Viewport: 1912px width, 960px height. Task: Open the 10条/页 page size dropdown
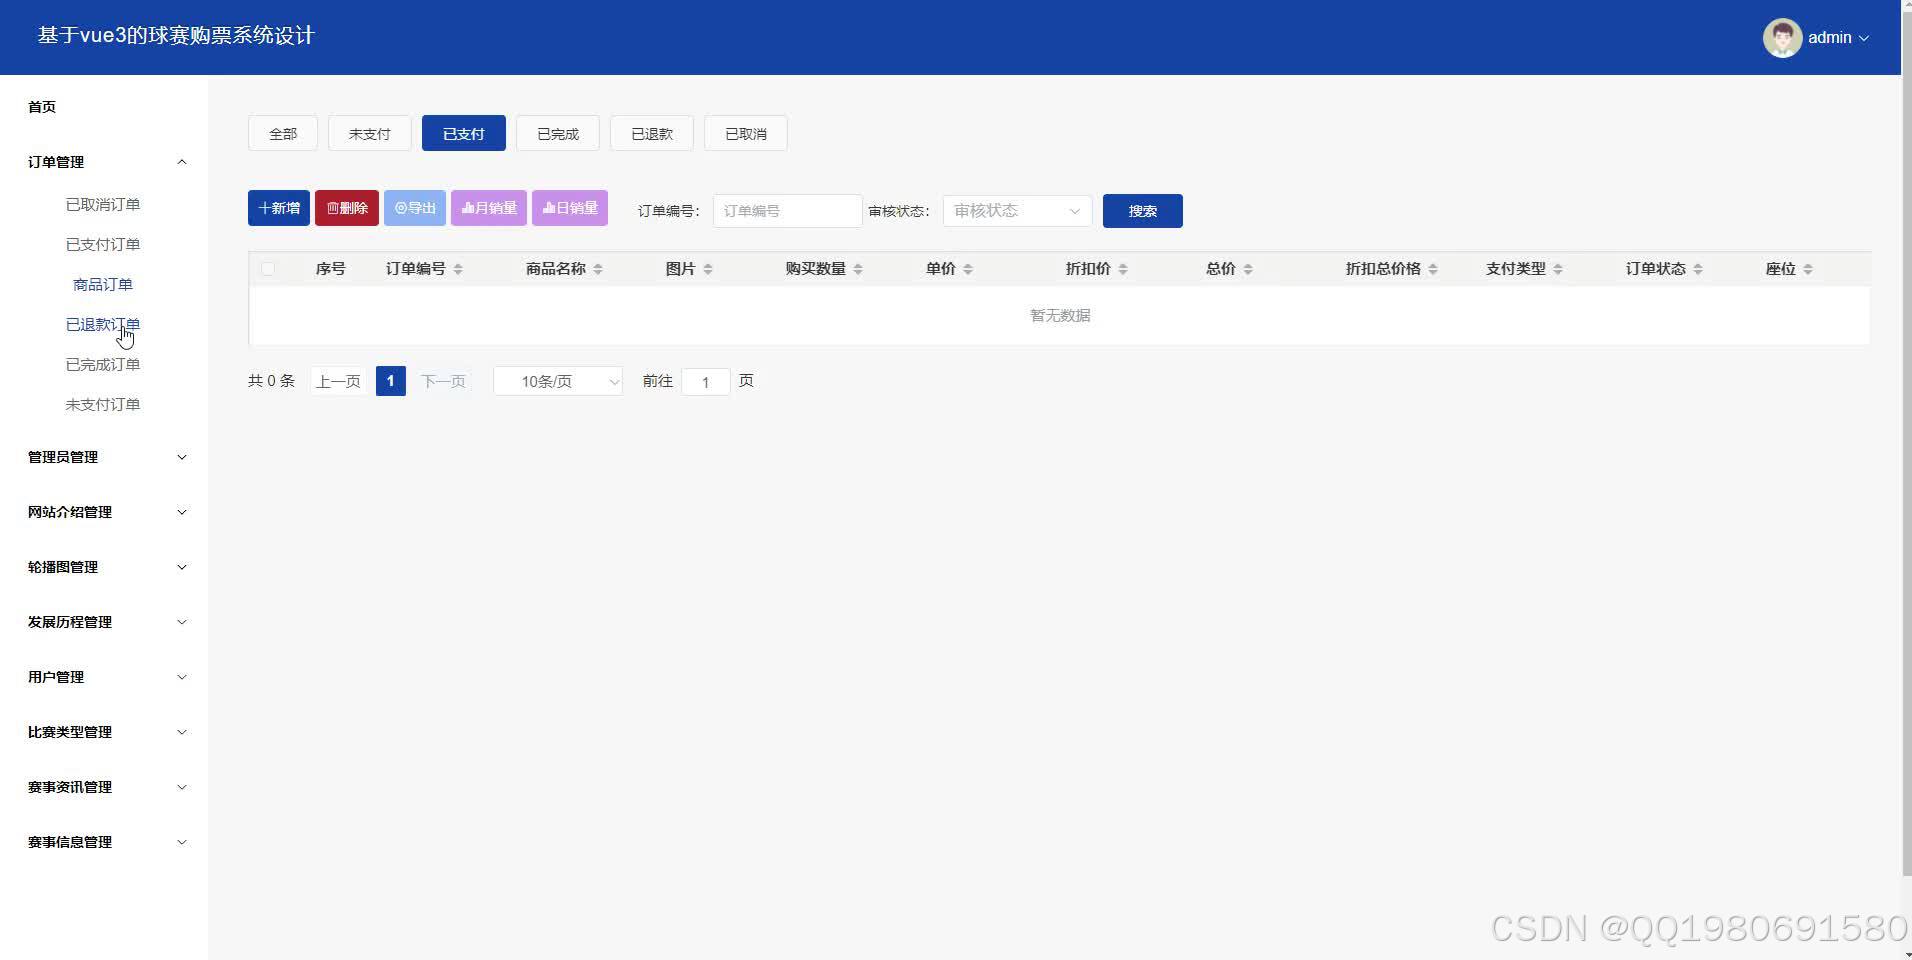tap(557, 381)
